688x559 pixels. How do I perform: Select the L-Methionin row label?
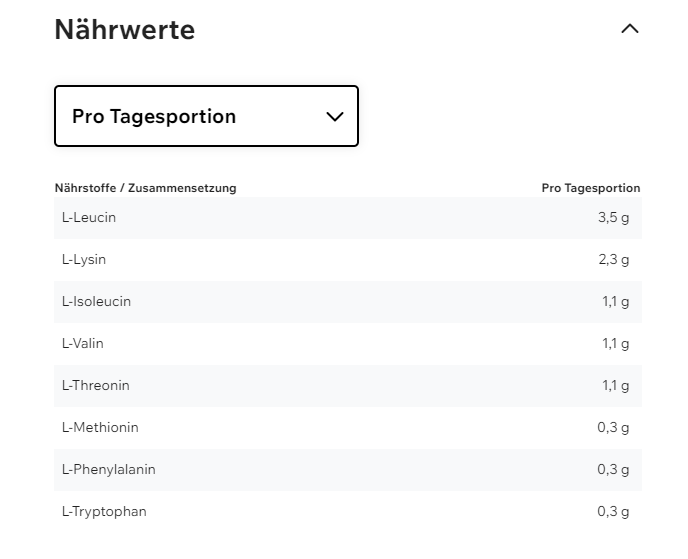[x=100, y=427]
